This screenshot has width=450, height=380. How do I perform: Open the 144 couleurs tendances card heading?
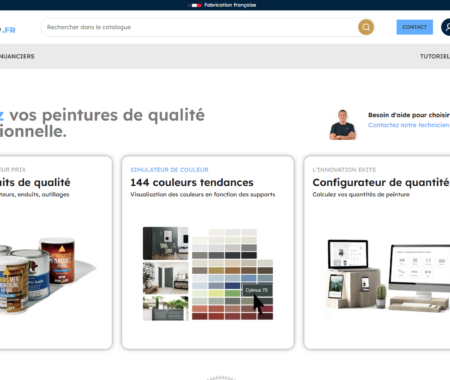pos(192,182)
